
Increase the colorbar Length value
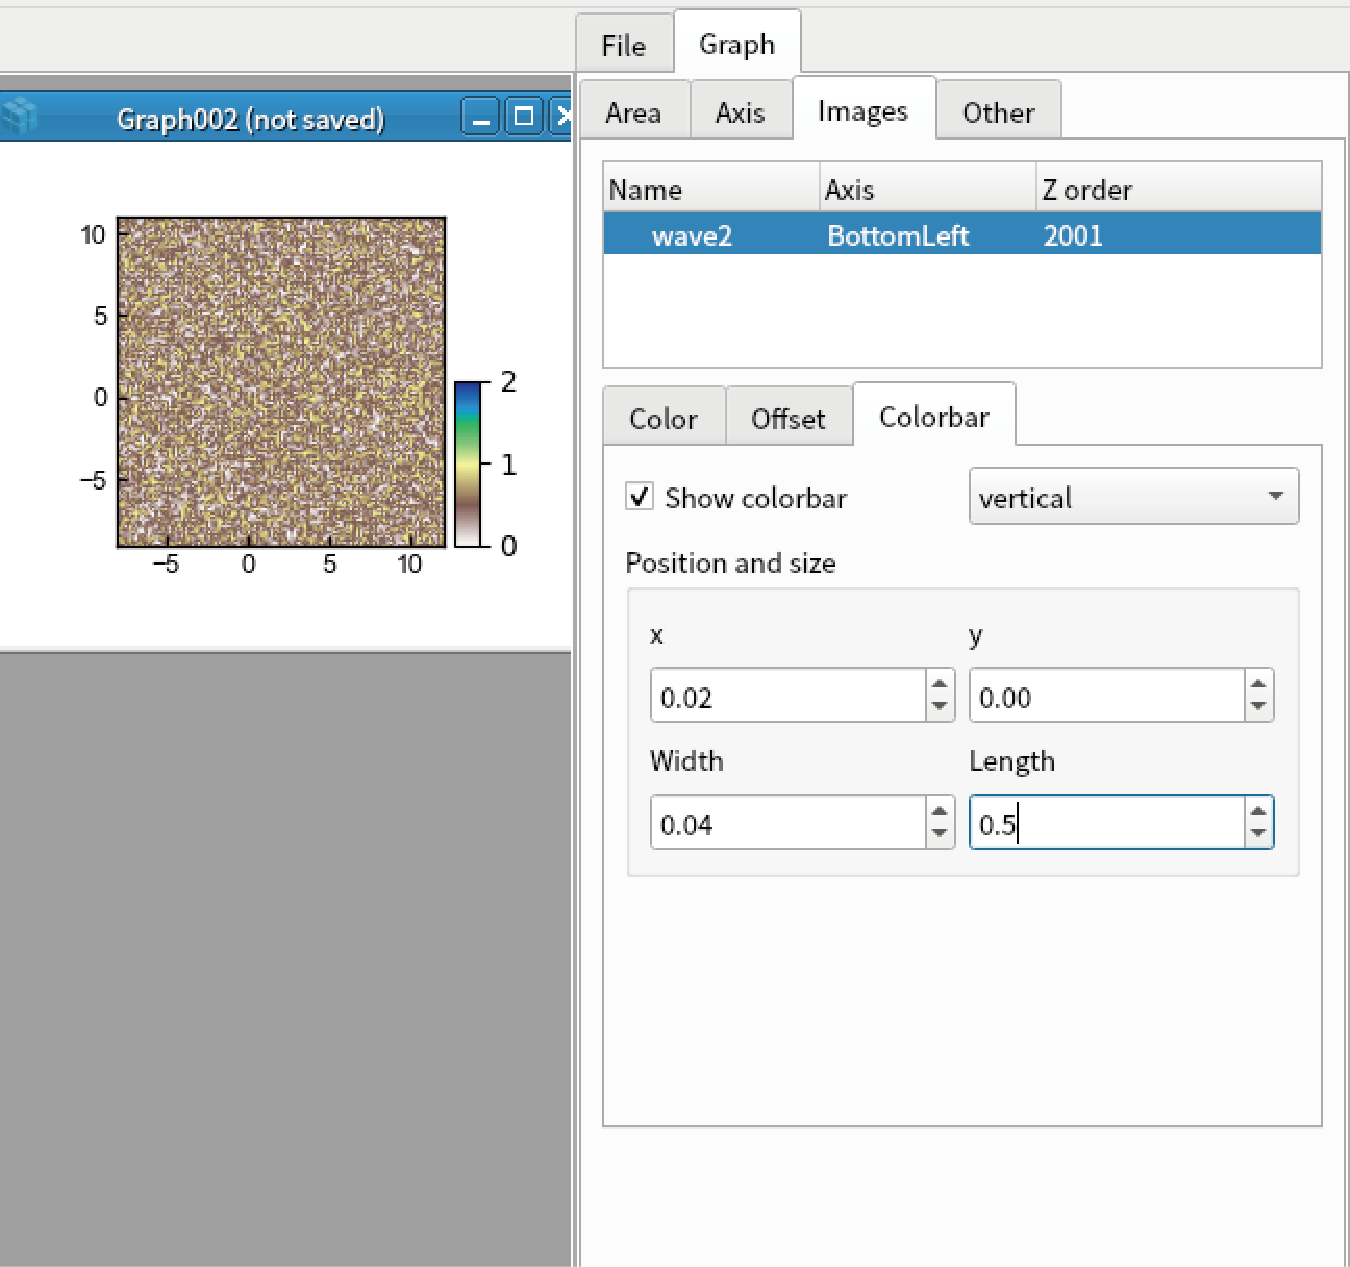click(1258, 811)
